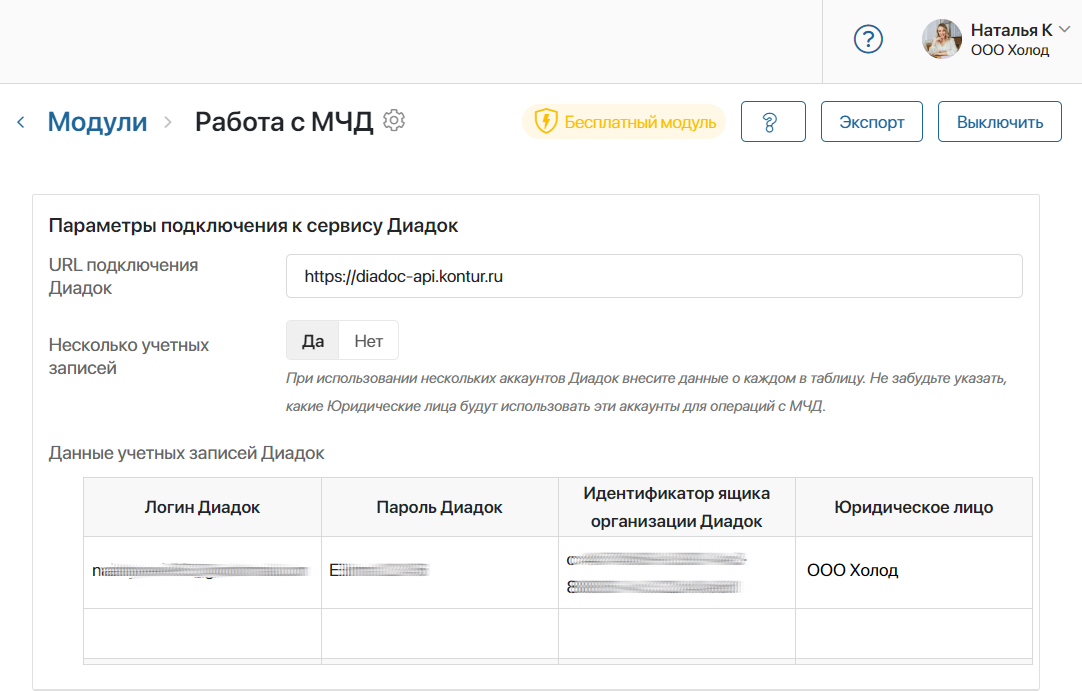Screen dimensions: 1082x691
Task: Click the Юридическое лицо column header
Action: 912,507
